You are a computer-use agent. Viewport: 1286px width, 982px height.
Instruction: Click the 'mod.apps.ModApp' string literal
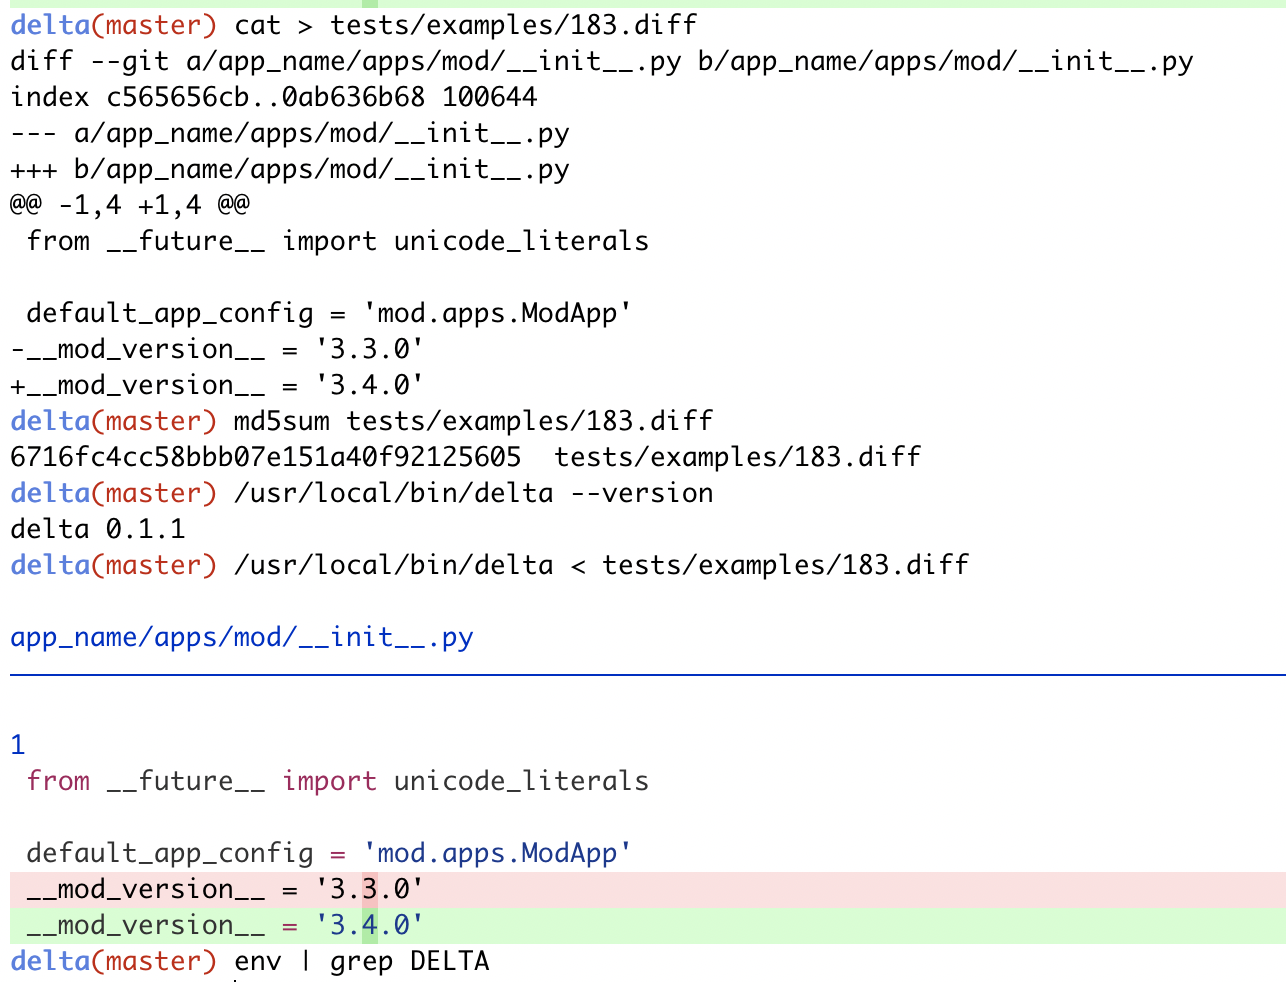tap(495, 853)
